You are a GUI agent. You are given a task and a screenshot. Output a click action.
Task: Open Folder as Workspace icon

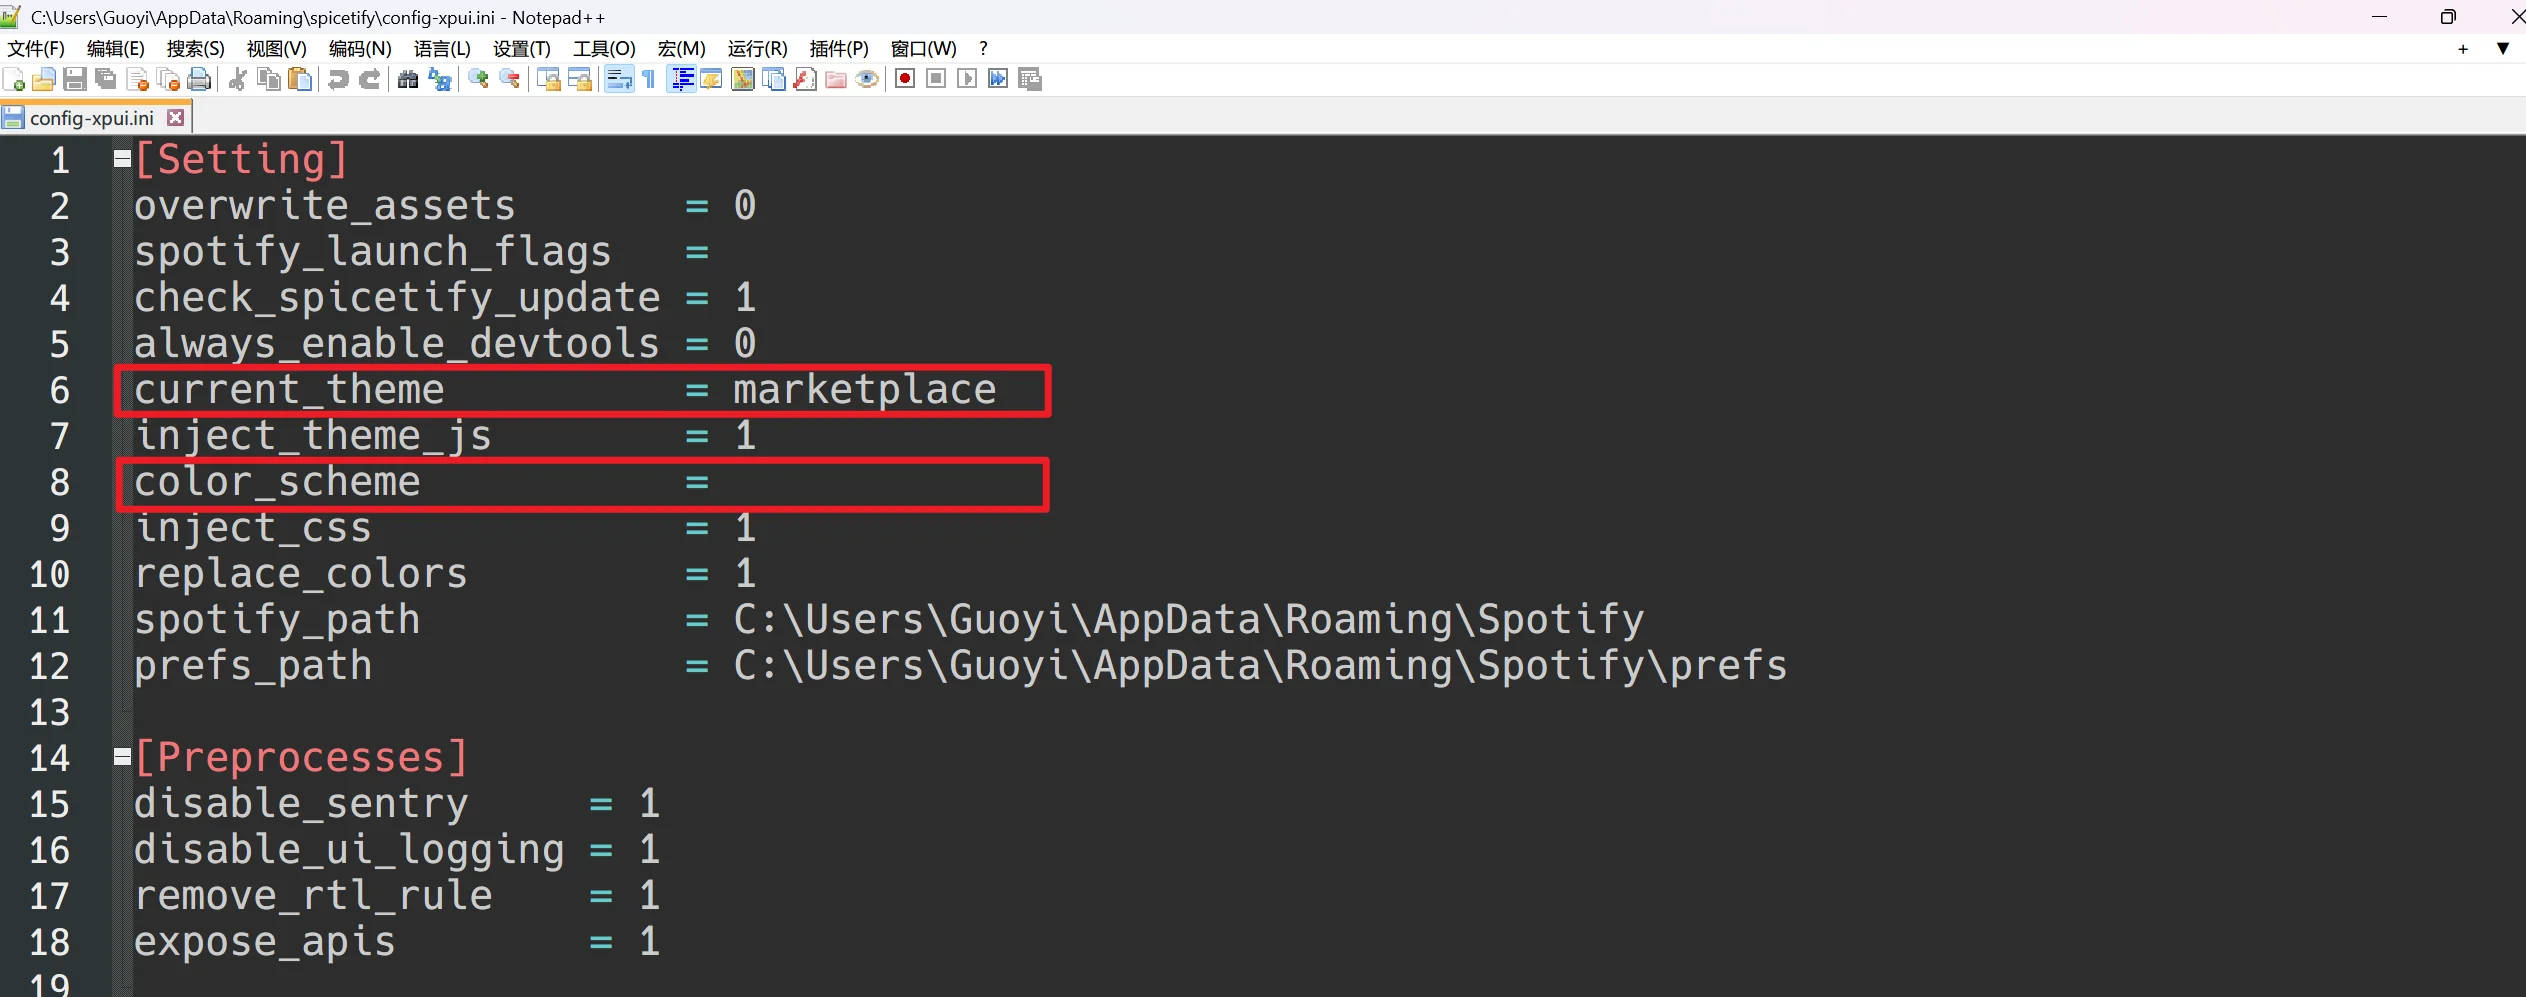pos(836,79)
